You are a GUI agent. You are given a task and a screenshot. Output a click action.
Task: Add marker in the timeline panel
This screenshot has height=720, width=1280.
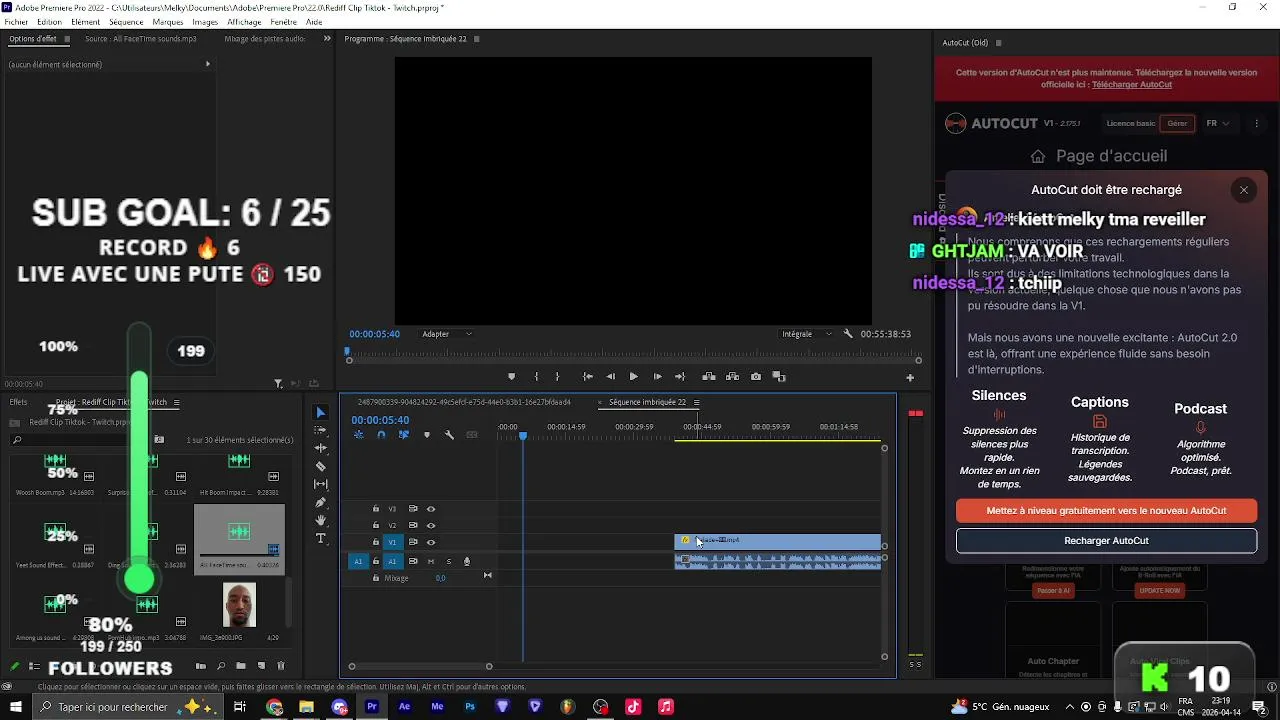(x=427, y=435)
